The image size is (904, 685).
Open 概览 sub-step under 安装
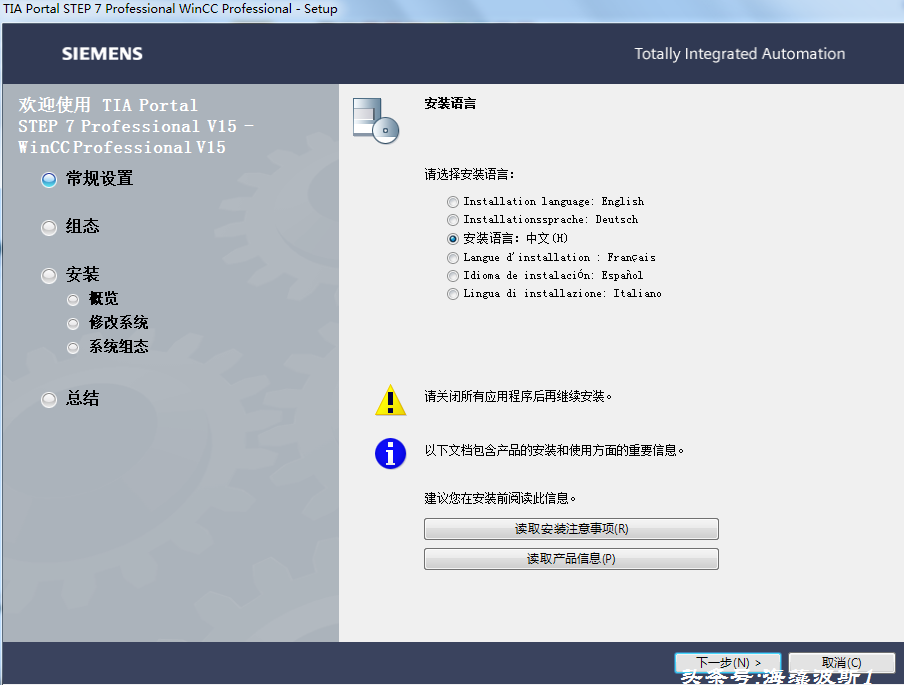coord(103,299)
